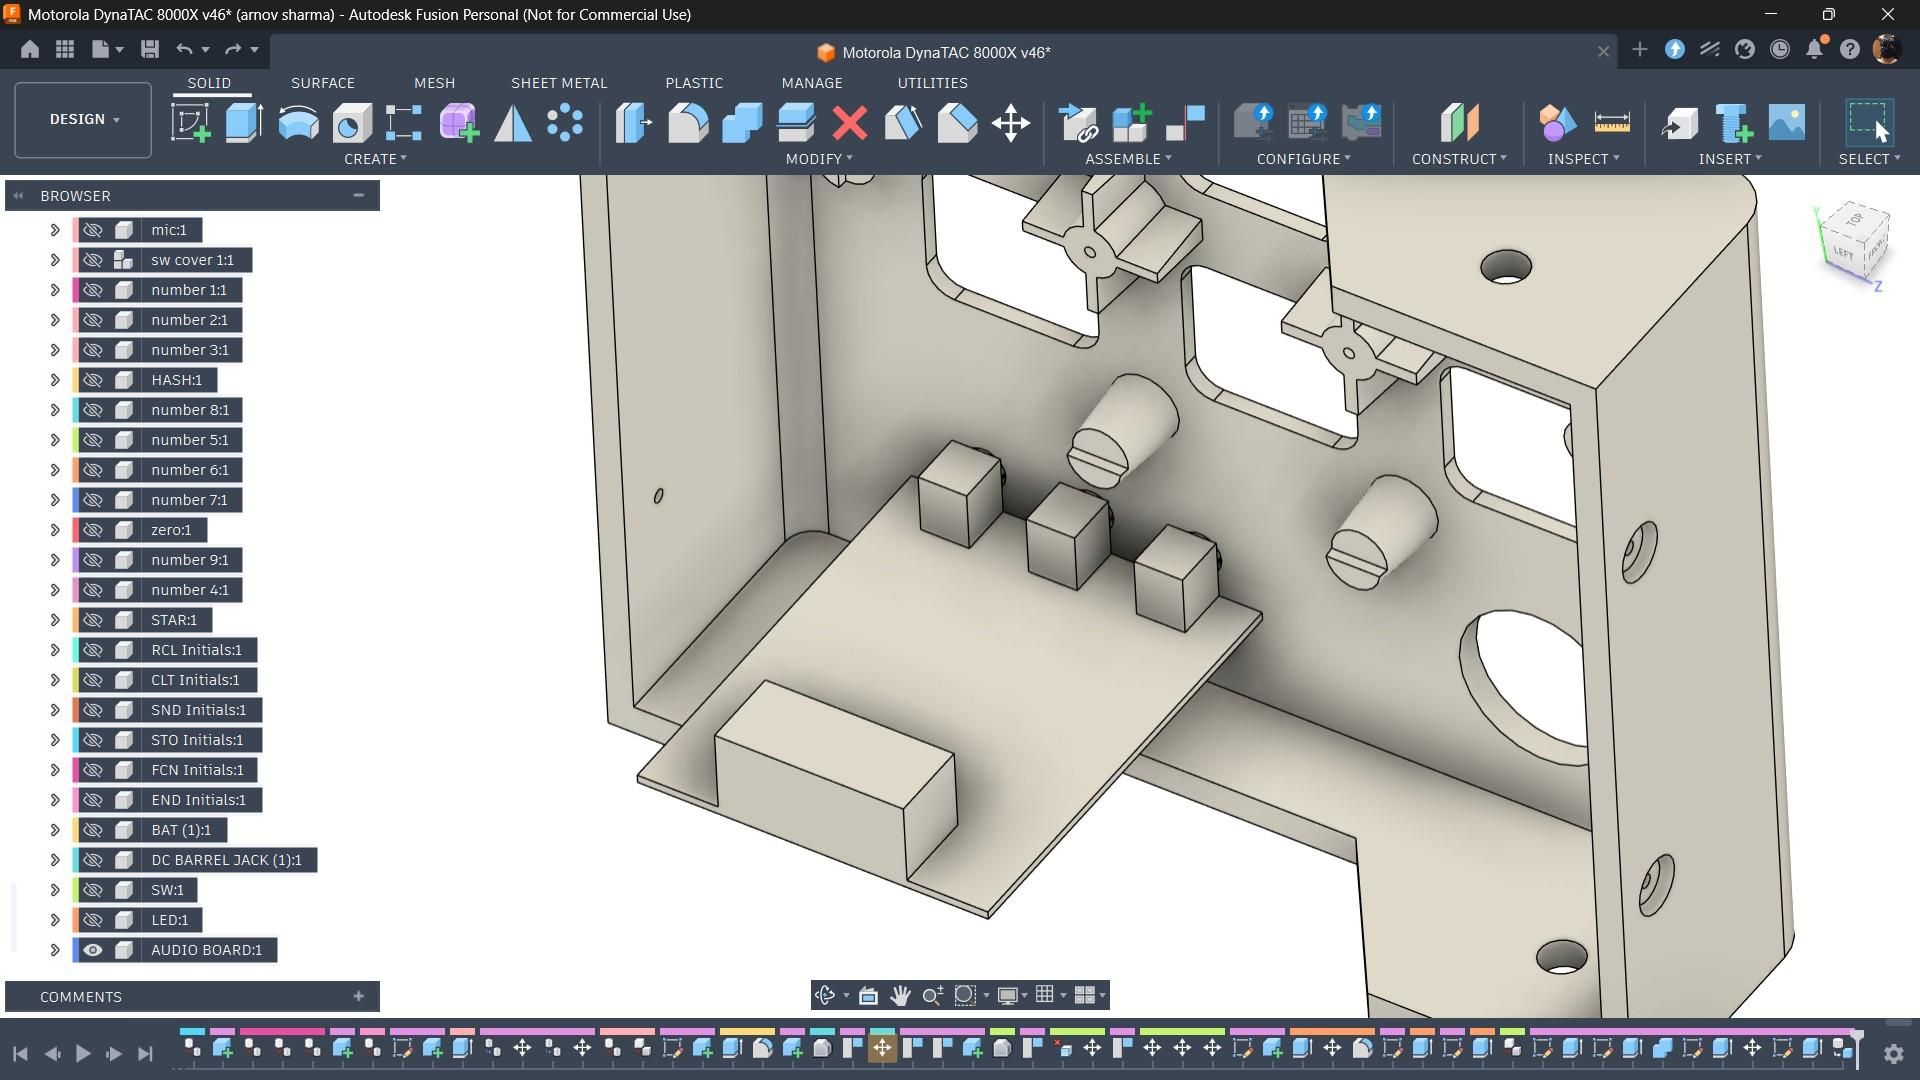Expand the number 8:1 tree node
Viewport: 1920px width, 1080px height.
point(55,410)
